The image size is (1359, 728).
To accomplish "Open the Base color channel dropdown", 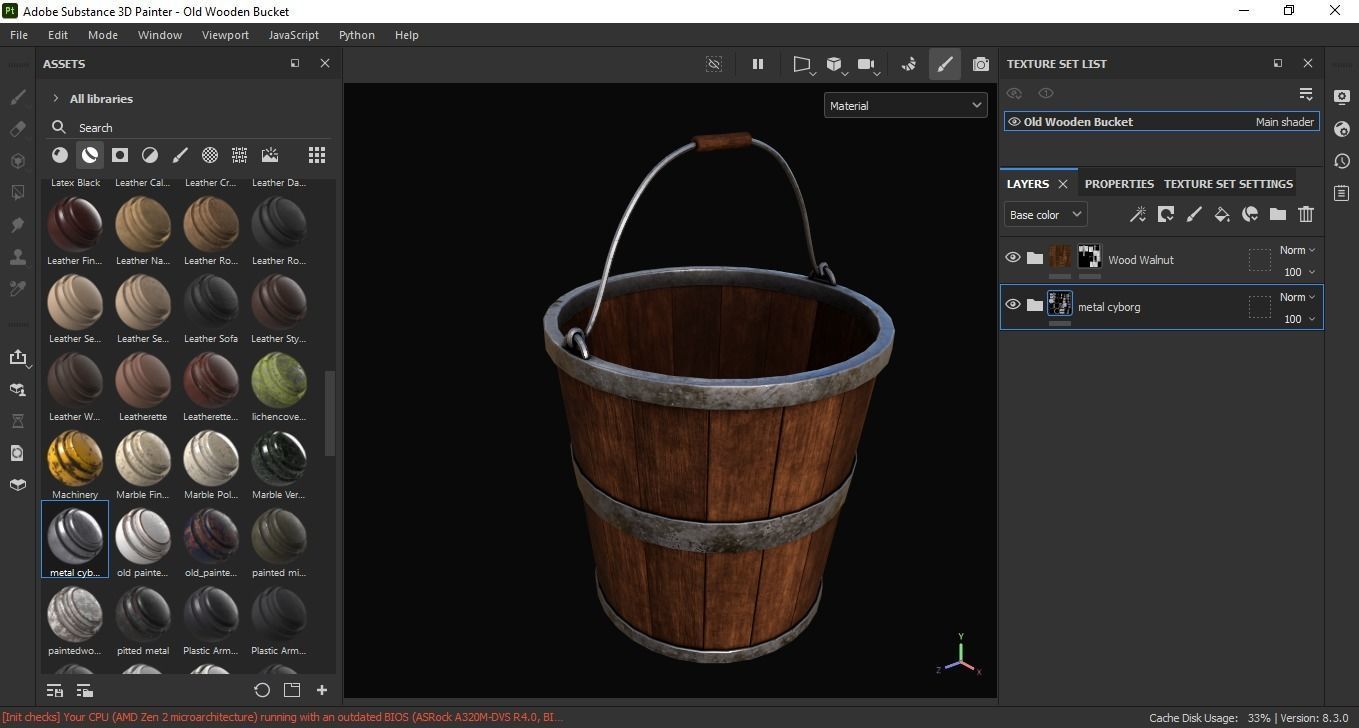I will tap(1045, 214).
